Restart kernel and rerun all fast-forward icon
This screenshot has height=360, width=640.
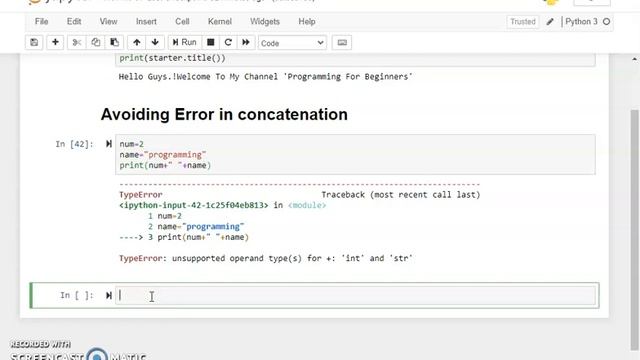pos(246,42)
